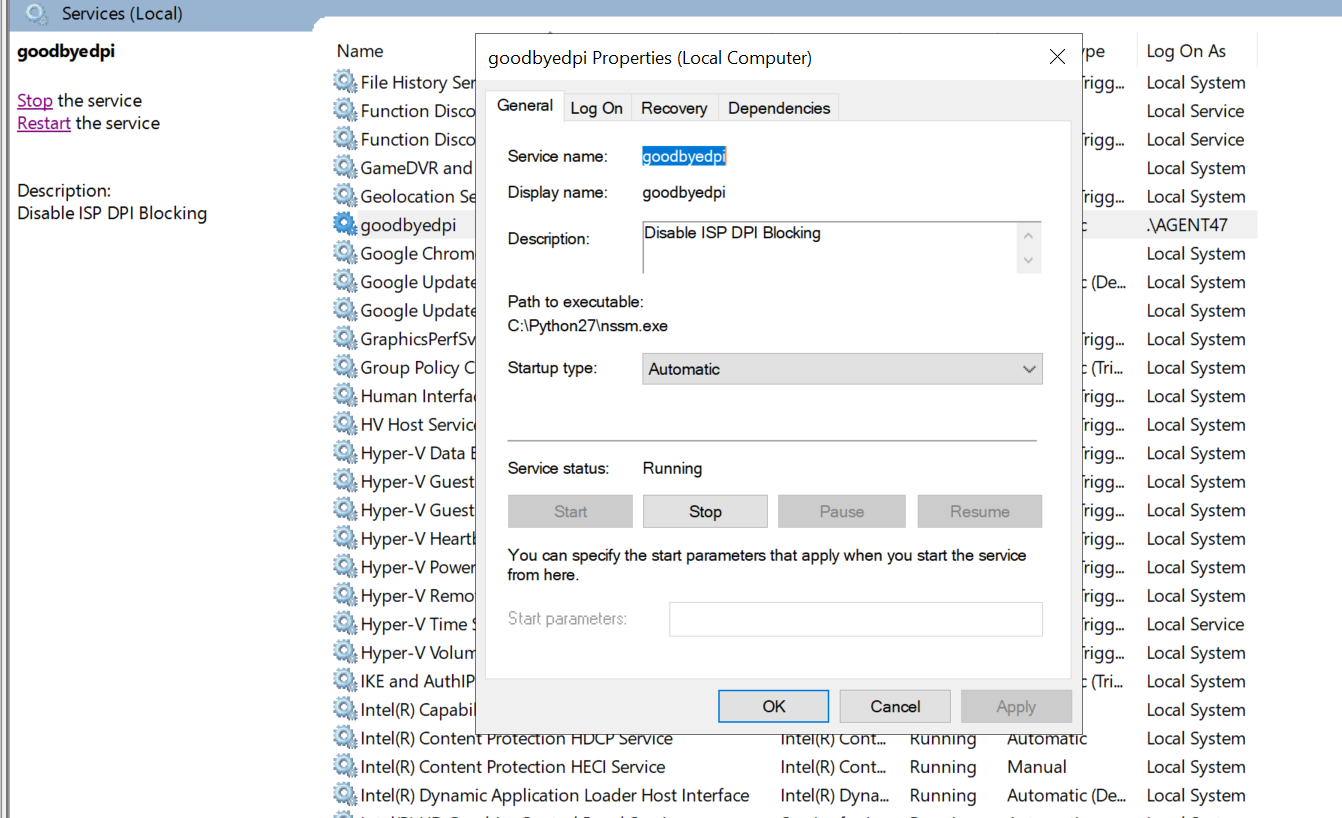Click the Stop button in Properties dialog
This screenshot has height=818, width=1342.
(x=705, y=511)
